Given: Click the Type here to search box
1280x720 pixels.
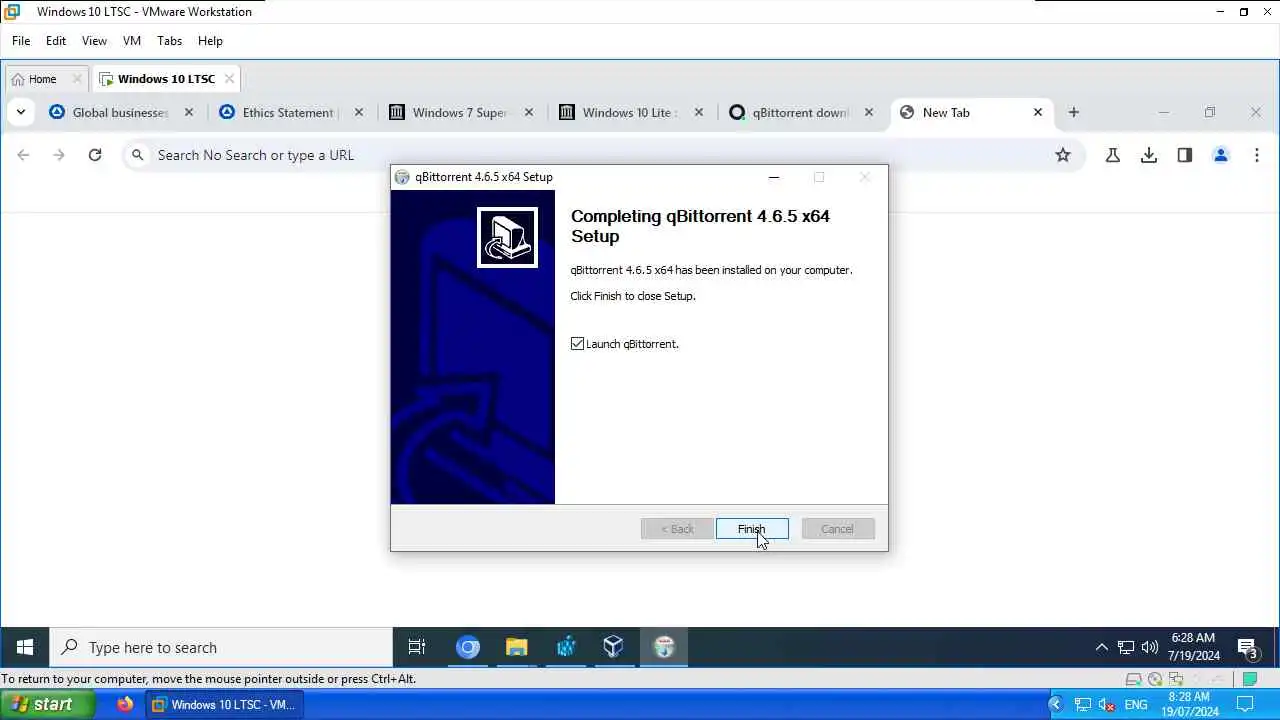Looking at the screenshot, I should (x=221, y=647).
